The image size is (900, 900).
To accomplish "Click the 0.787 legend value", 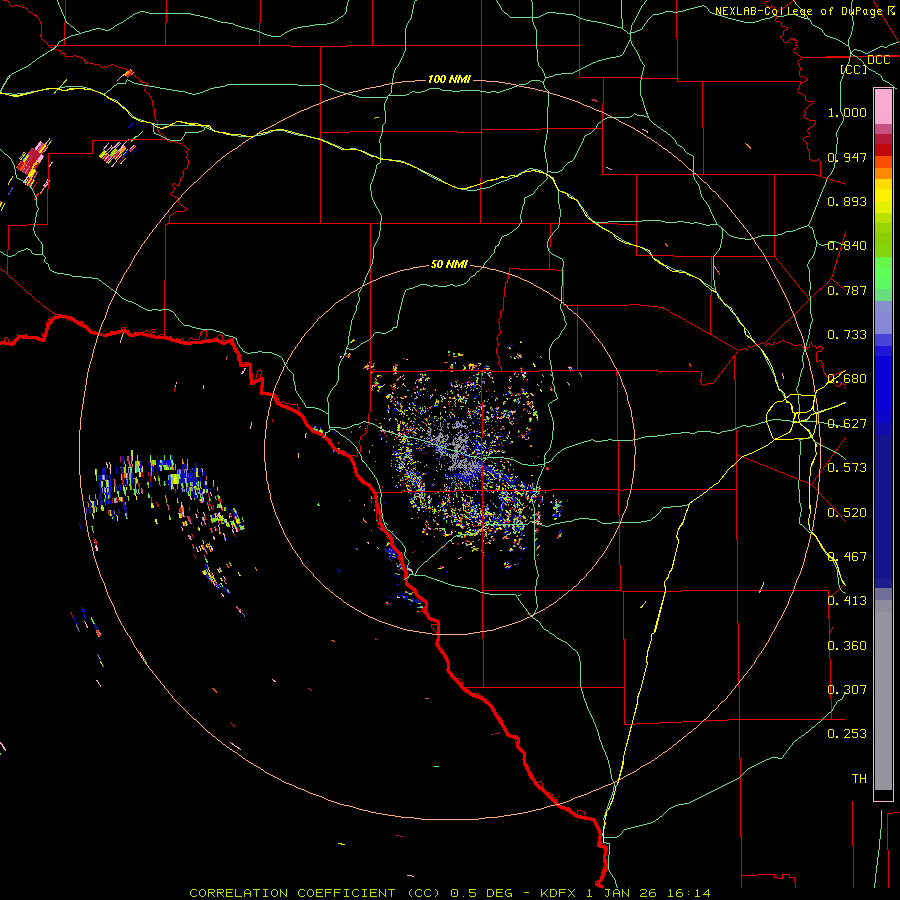I will click(x=847, y=290).
